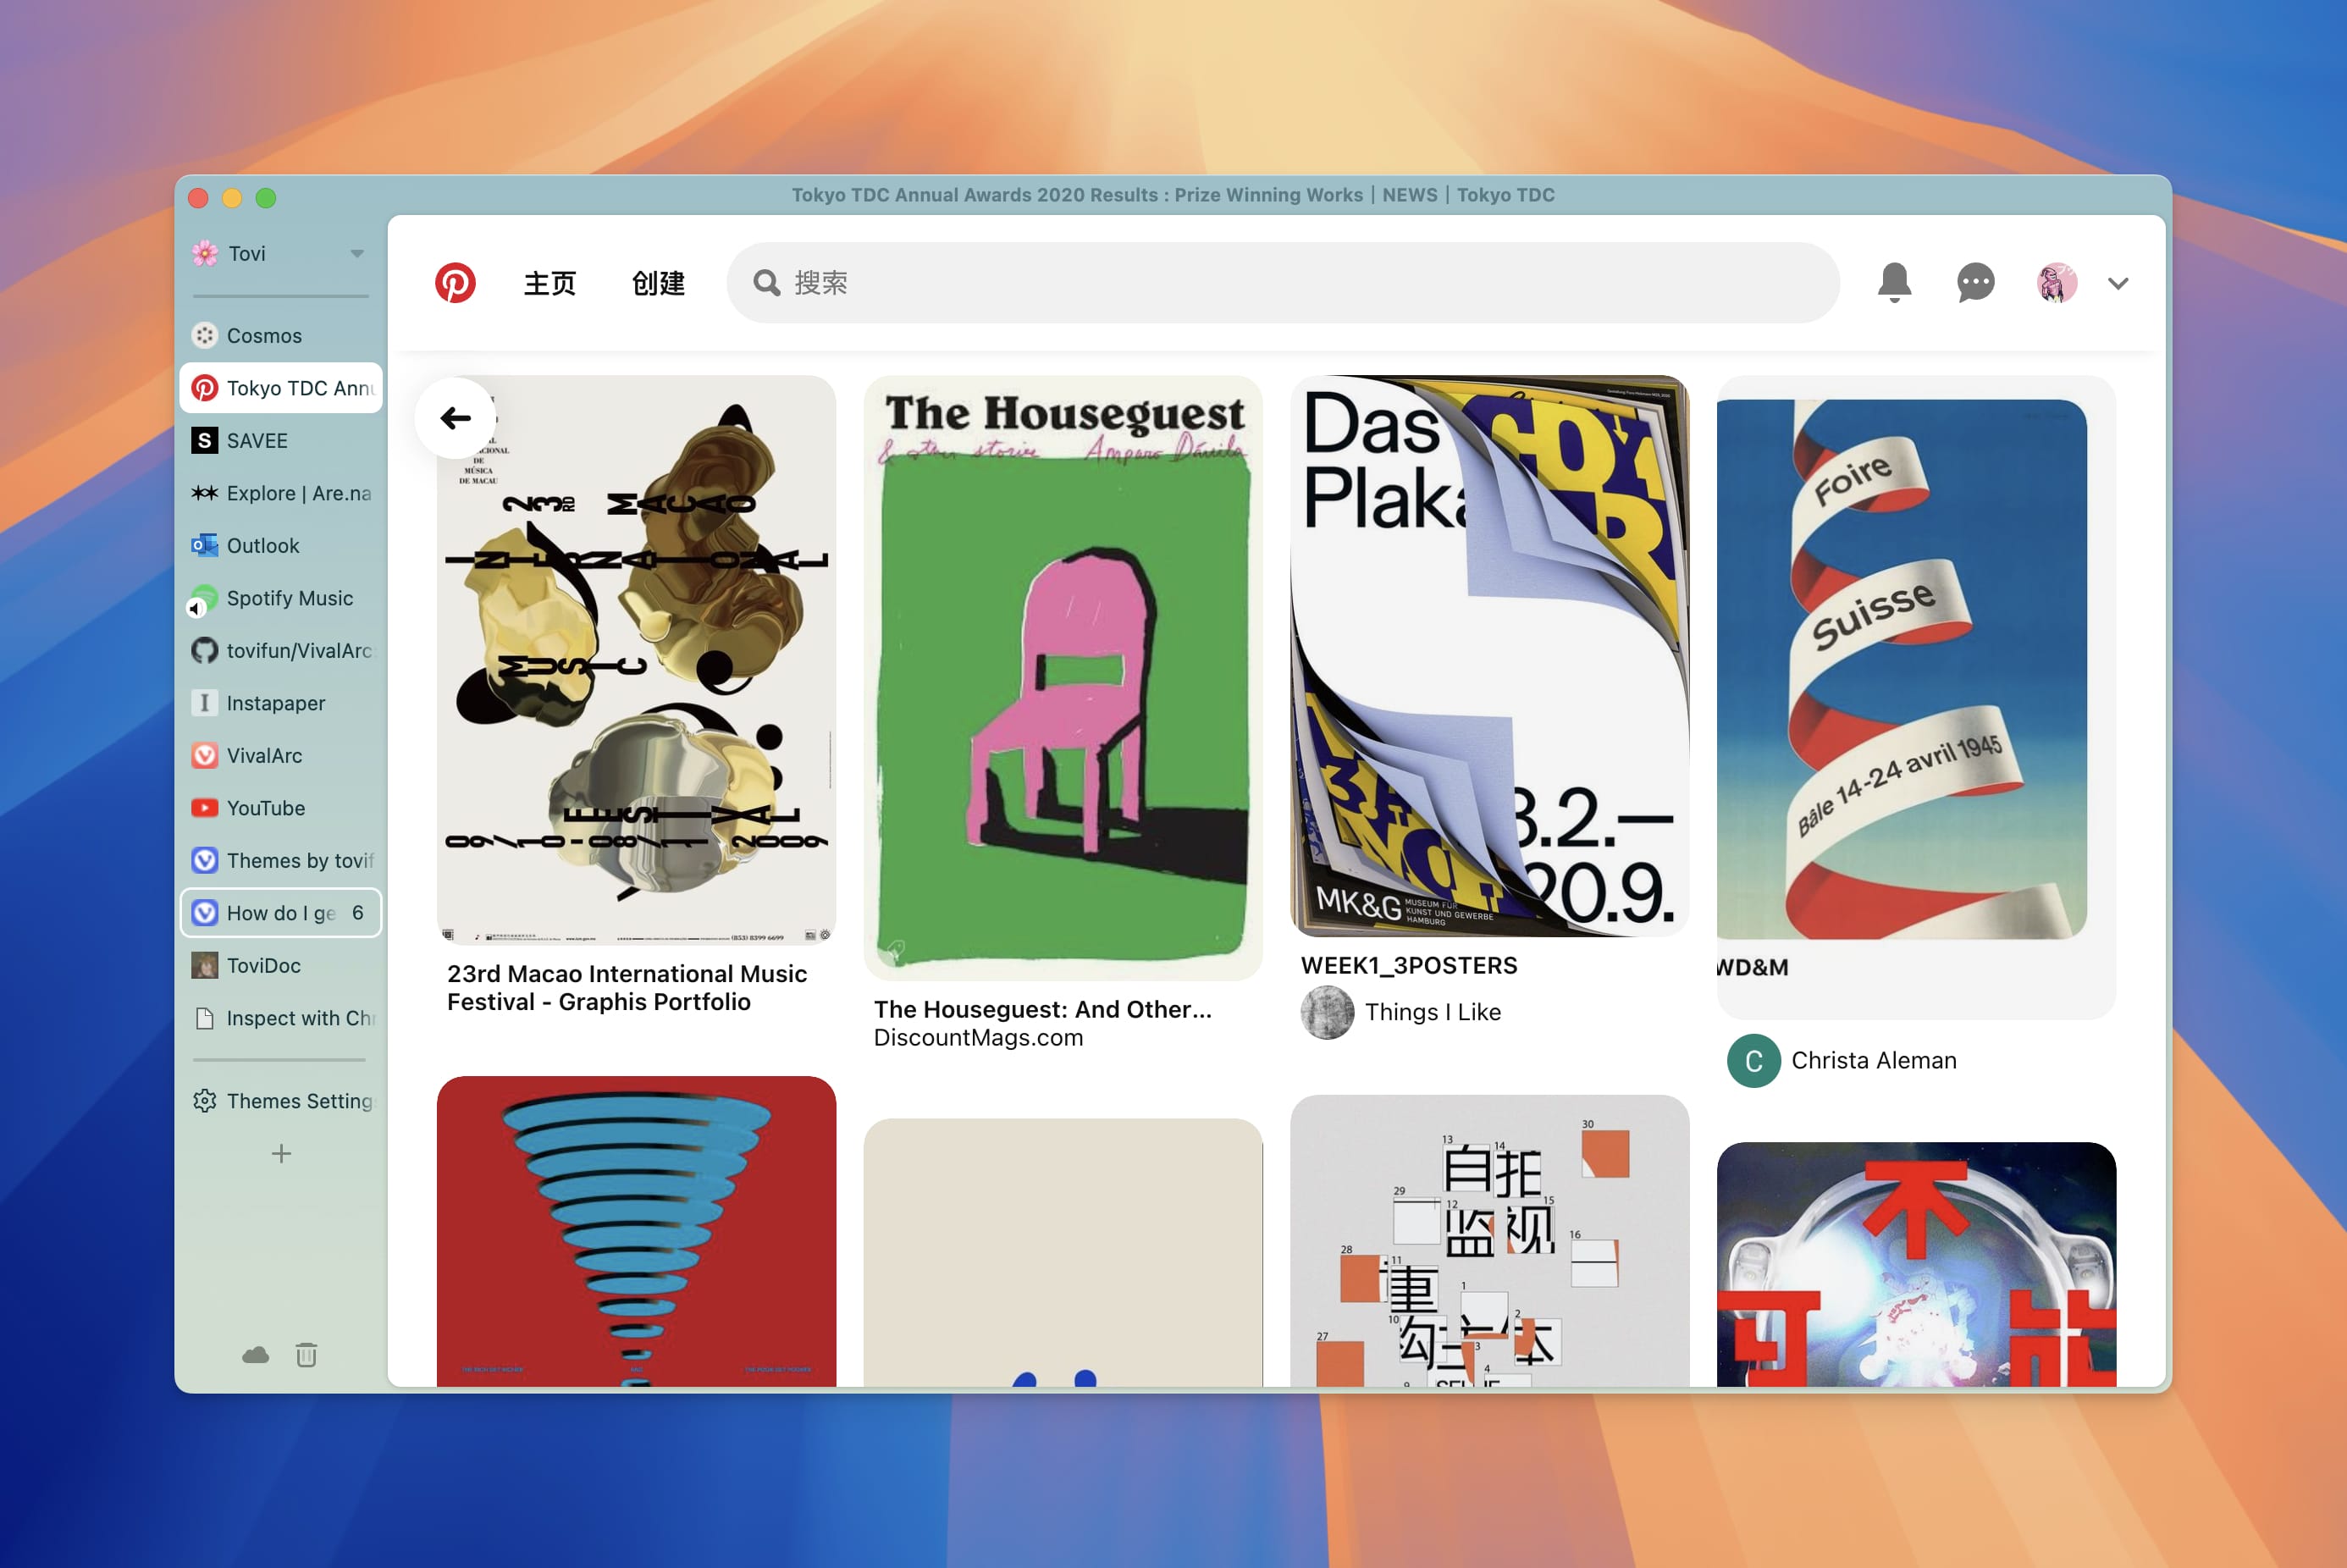This screenshot has height=1568, width=2347.
Task: Add a new tab with plus button
Action: [282, 1154]
